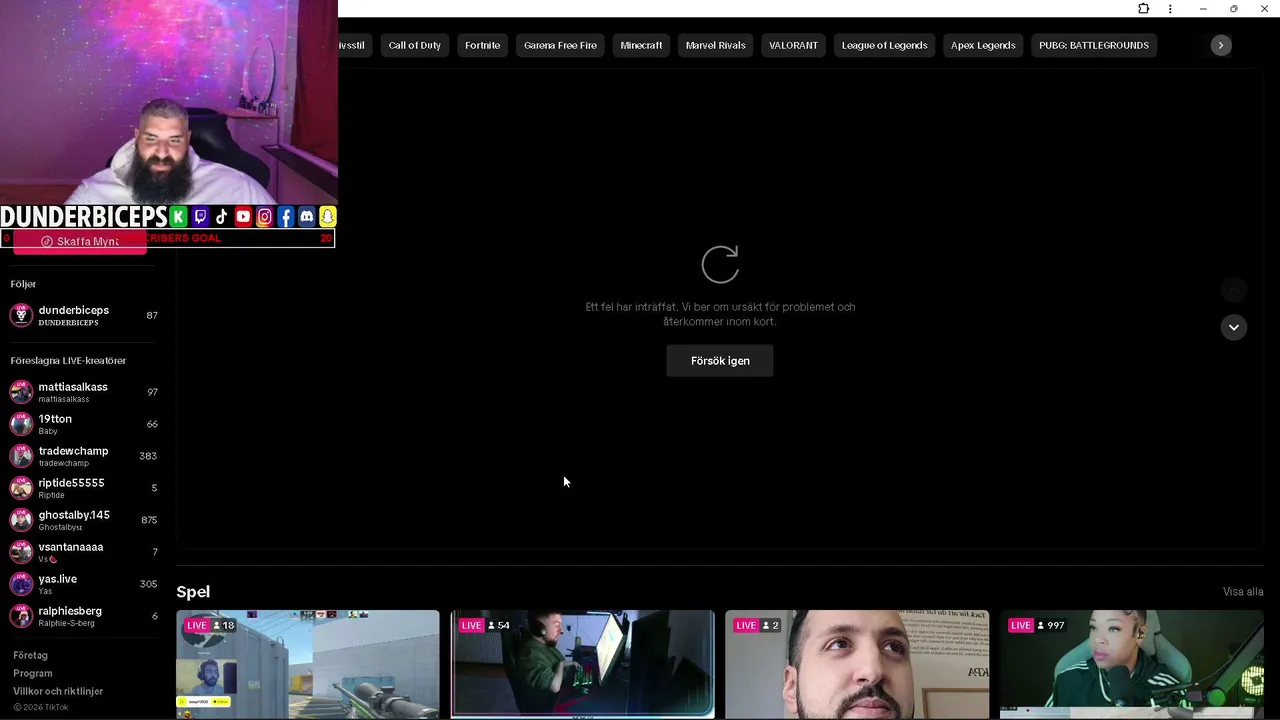The height and width of the screenshot is (720, 1280).
Task: Open the Företag footer link
Action: click(30, 655)
